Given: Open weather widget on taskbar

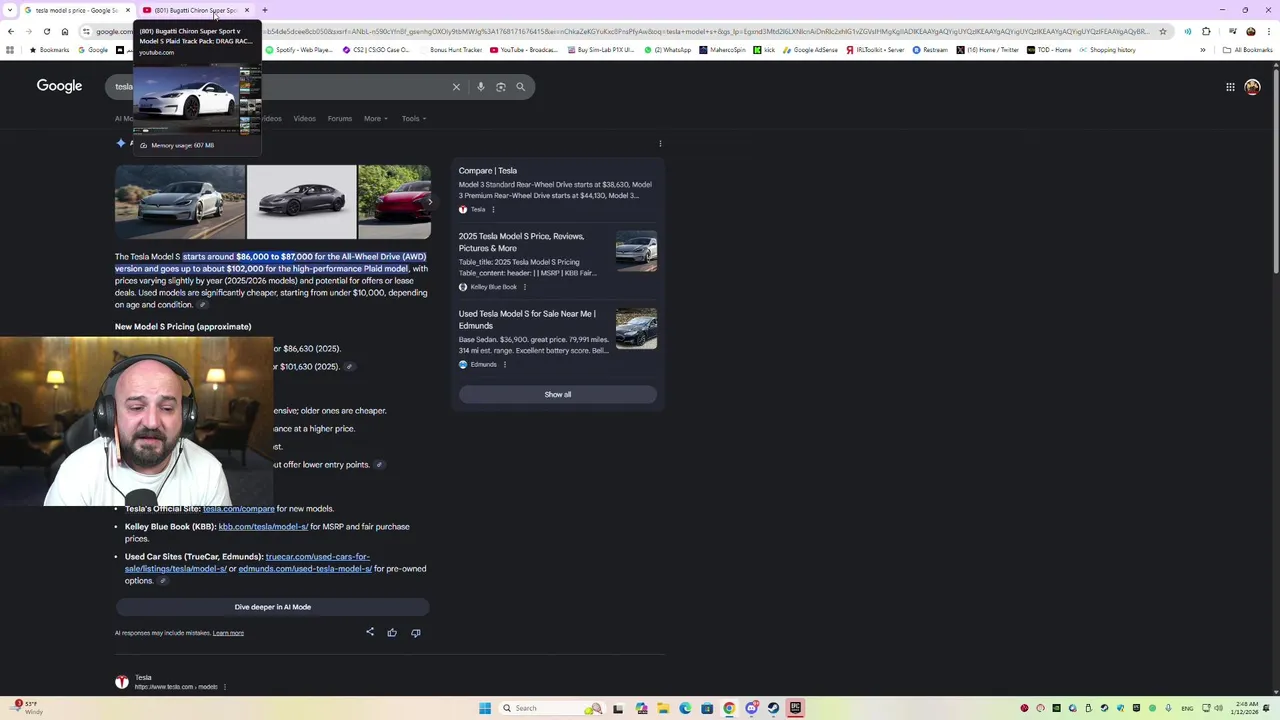Looking at the screenshot, I should (28, 708).
